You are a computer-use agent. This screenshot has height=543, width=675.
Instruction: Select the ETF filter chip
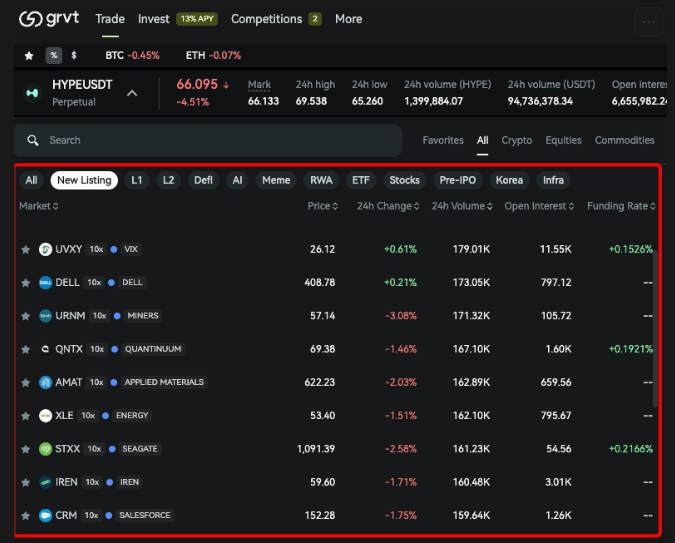point(361,180)
